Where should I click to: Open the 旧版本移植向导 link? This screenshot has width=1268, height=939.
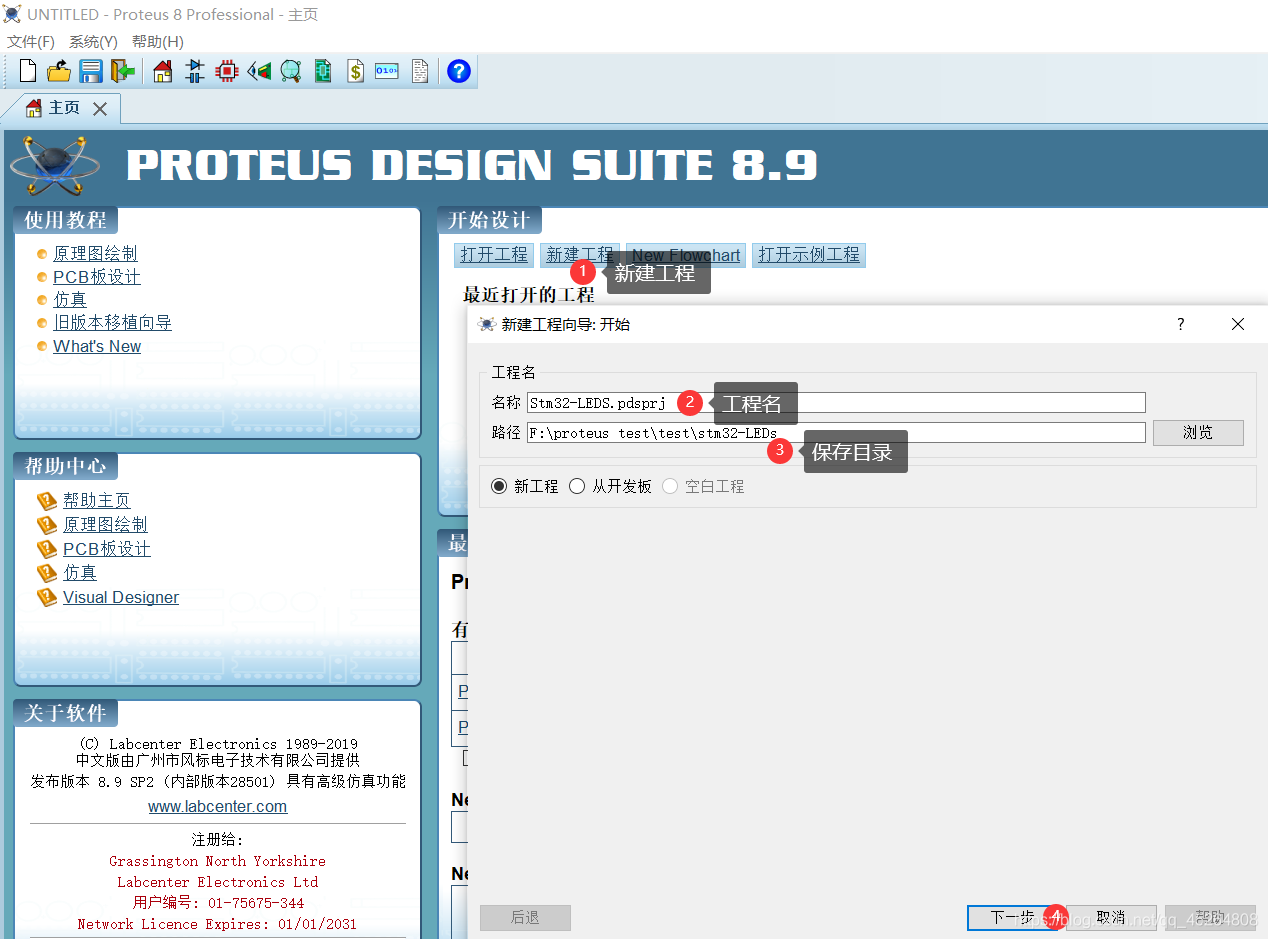(x=112, y=323)
